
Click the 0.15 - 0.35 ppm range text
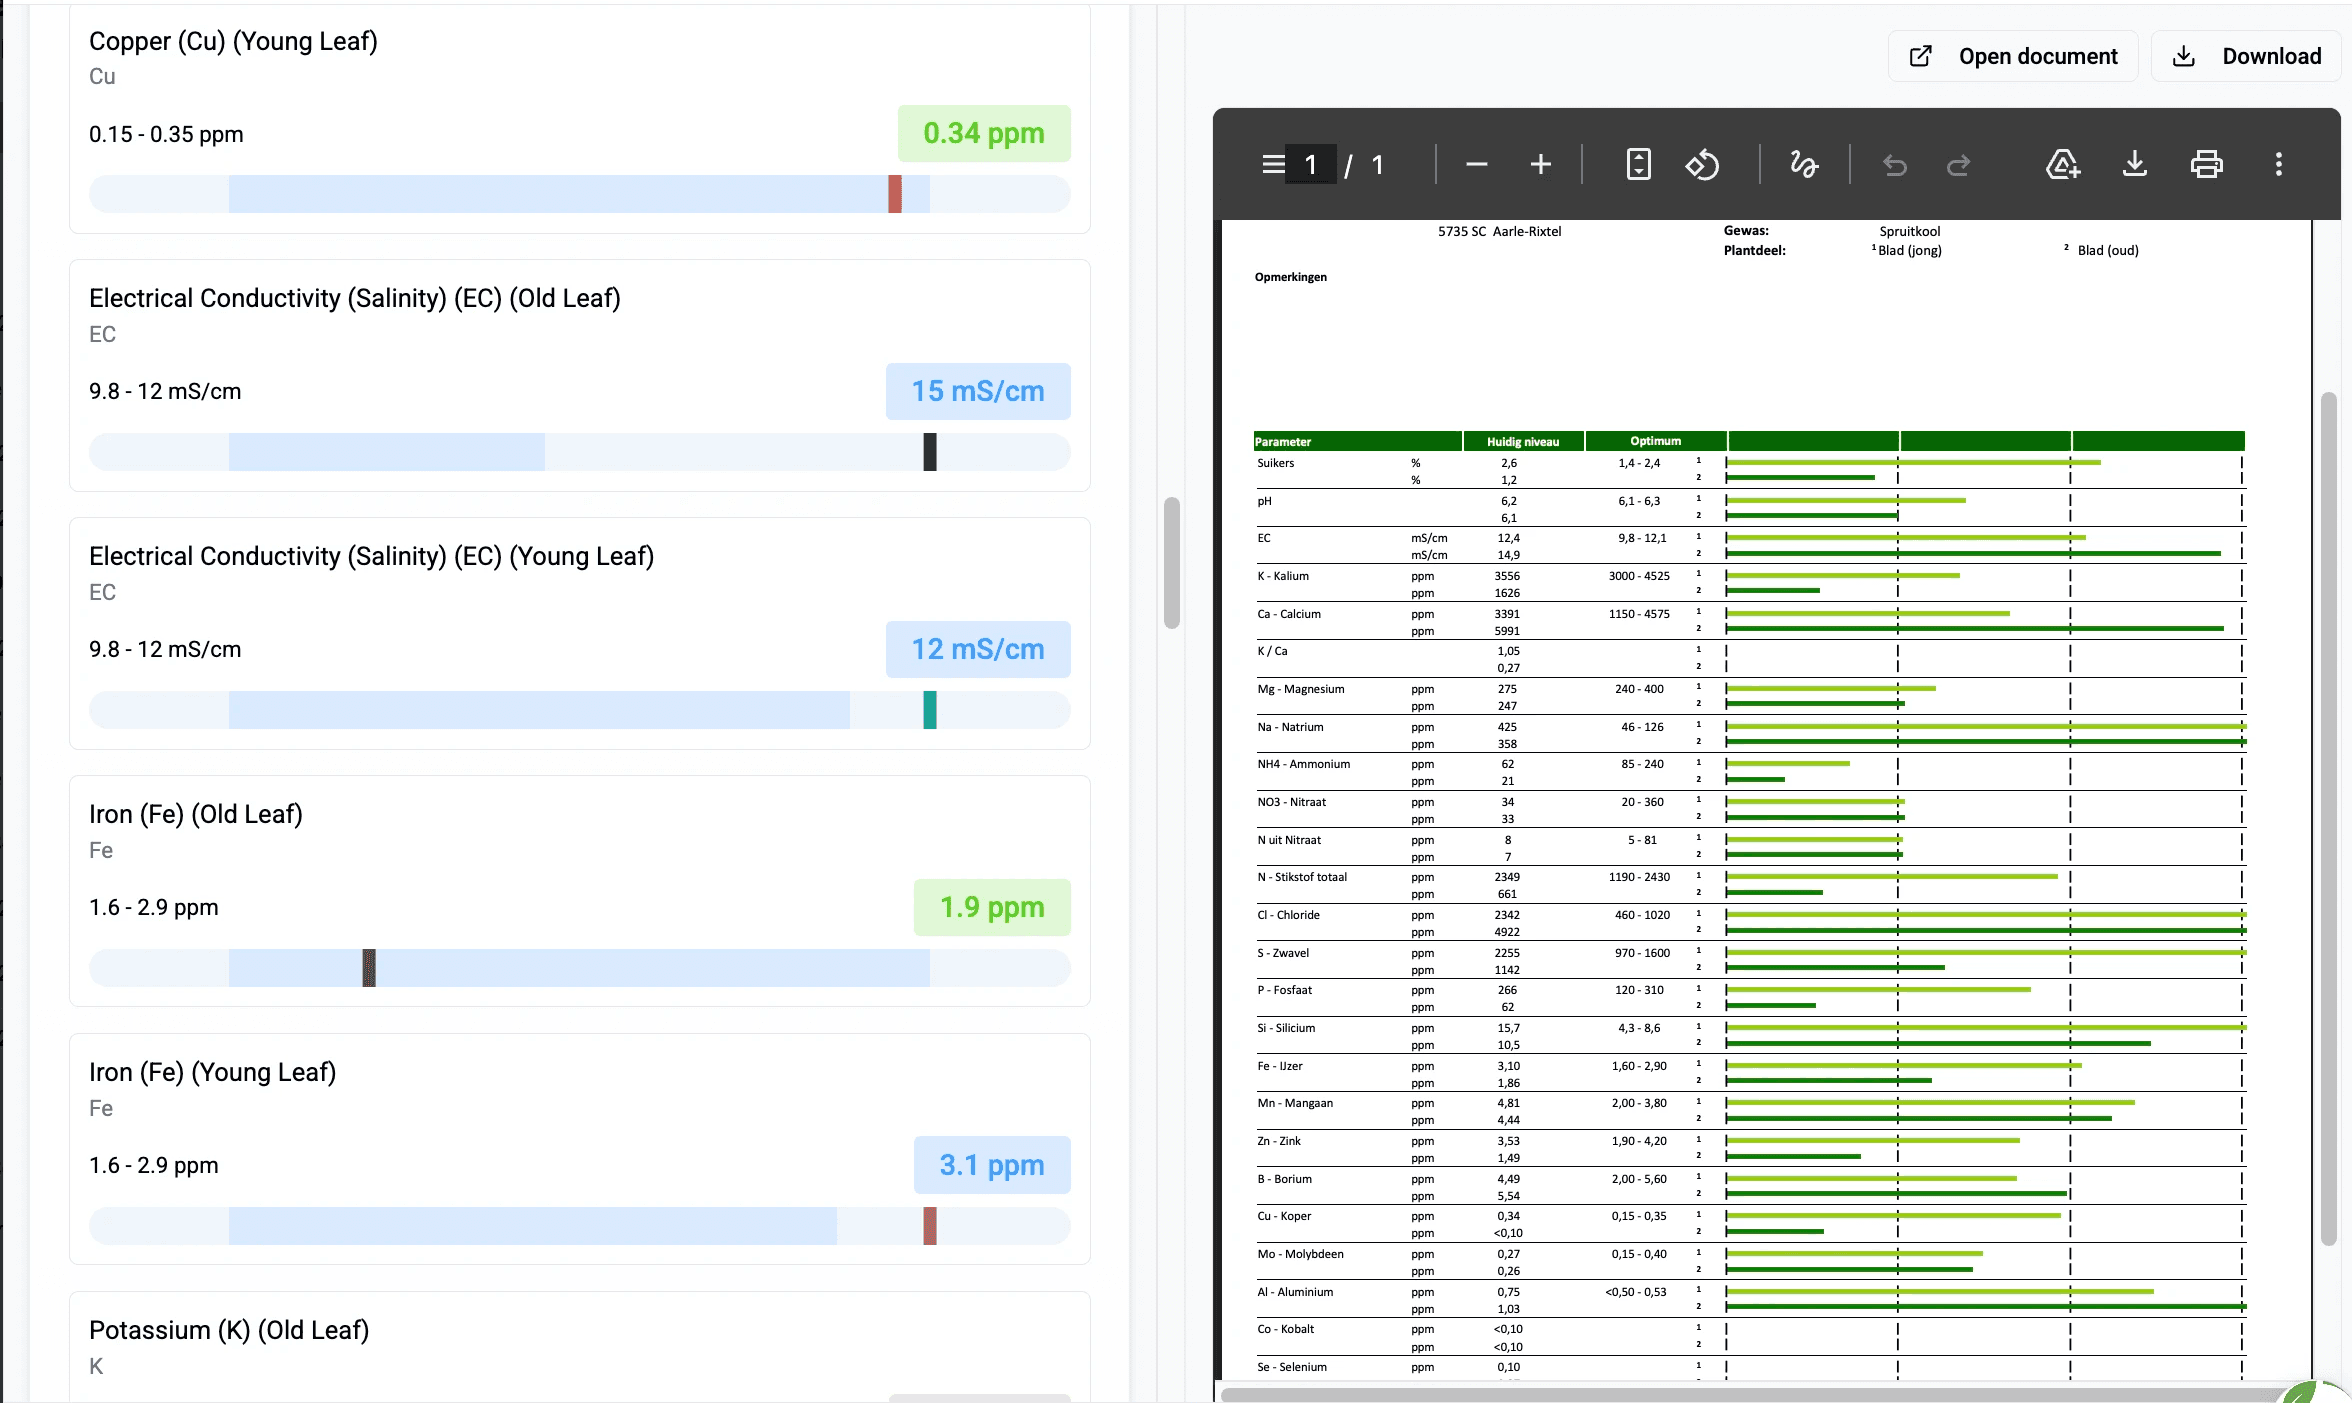(x=166, y=134)
